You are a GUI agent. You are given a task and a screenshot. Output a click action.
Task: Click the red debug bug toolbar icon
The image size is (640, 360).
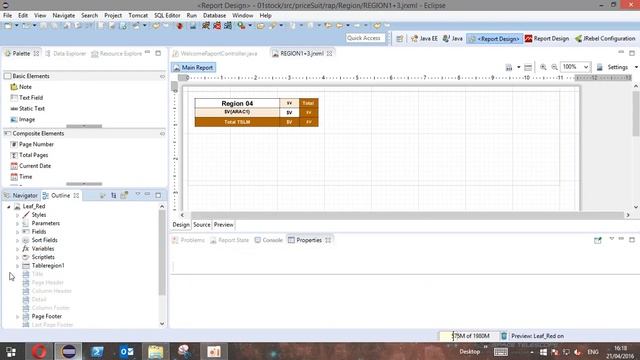[179, 26]
